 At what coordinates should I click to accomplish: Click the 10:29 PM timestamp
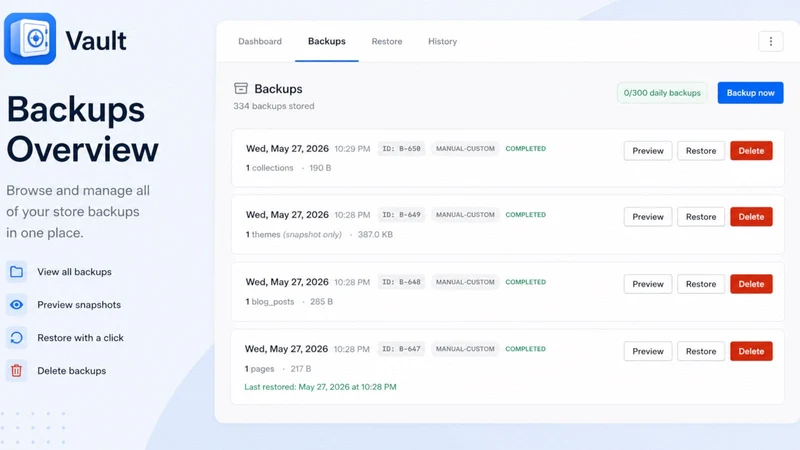point(352,149)
